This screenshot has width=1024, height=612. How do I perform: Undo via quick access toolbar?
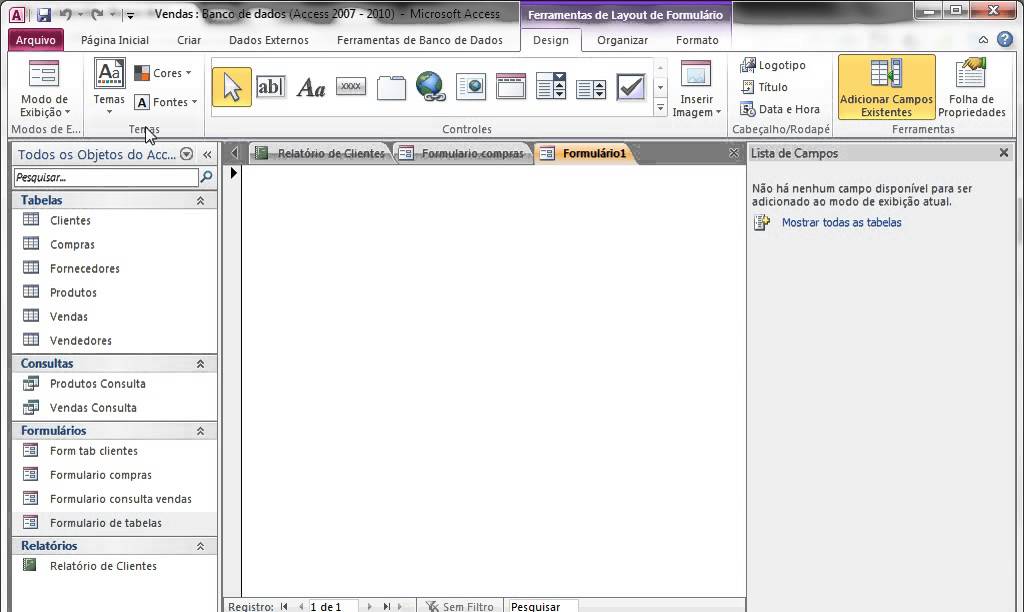(x=66, y=14)
